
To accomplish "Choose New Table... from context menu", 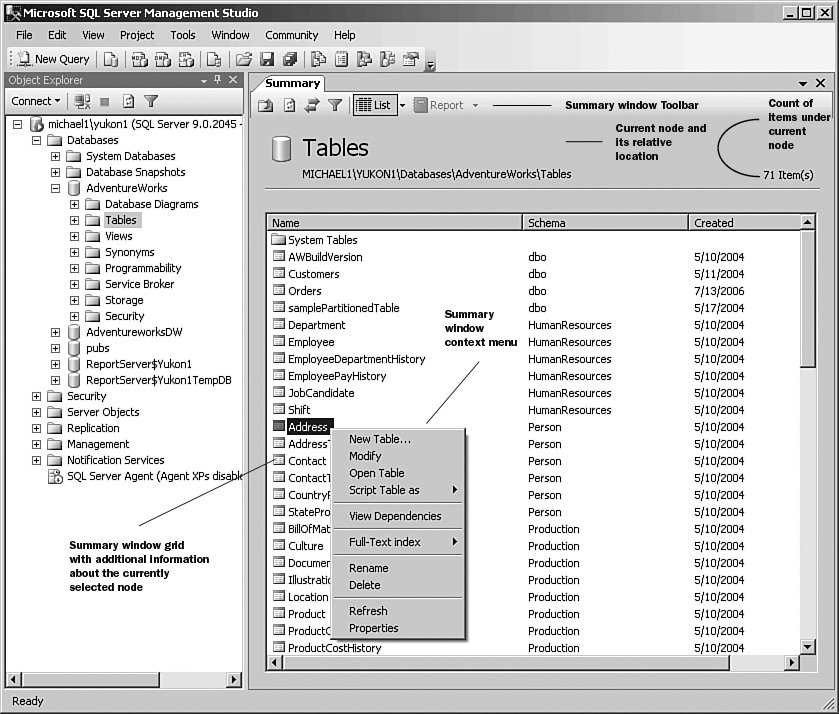I will (398, 439).
